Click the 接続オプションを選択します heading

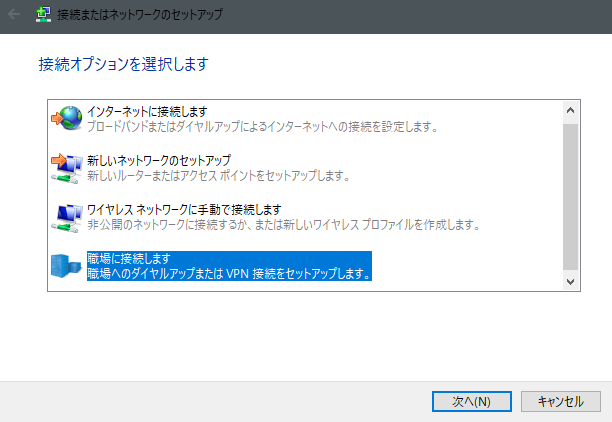[123, 64]
